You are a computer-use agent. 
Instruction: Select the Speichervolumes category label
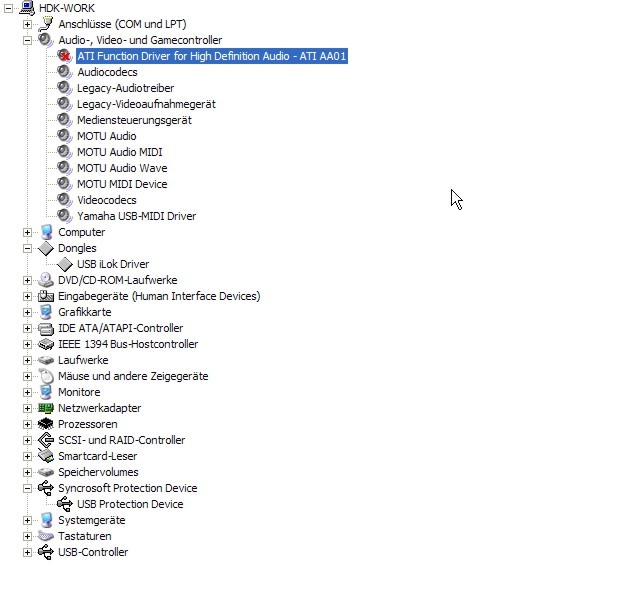(x=98, y=472)
